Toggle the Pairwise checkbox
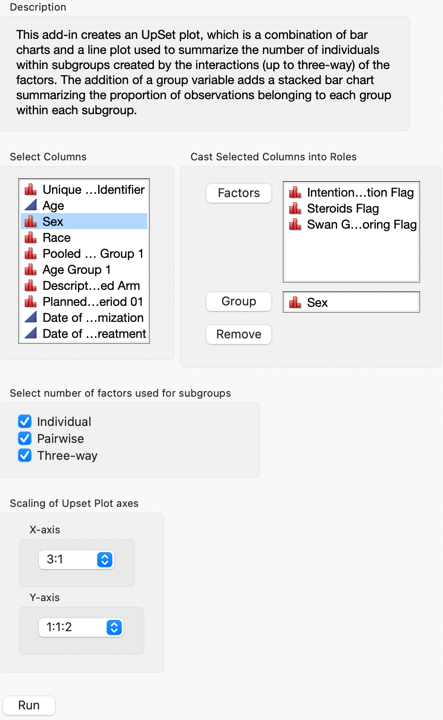Viewport: 443px width, 720px height. pos(25,438)
